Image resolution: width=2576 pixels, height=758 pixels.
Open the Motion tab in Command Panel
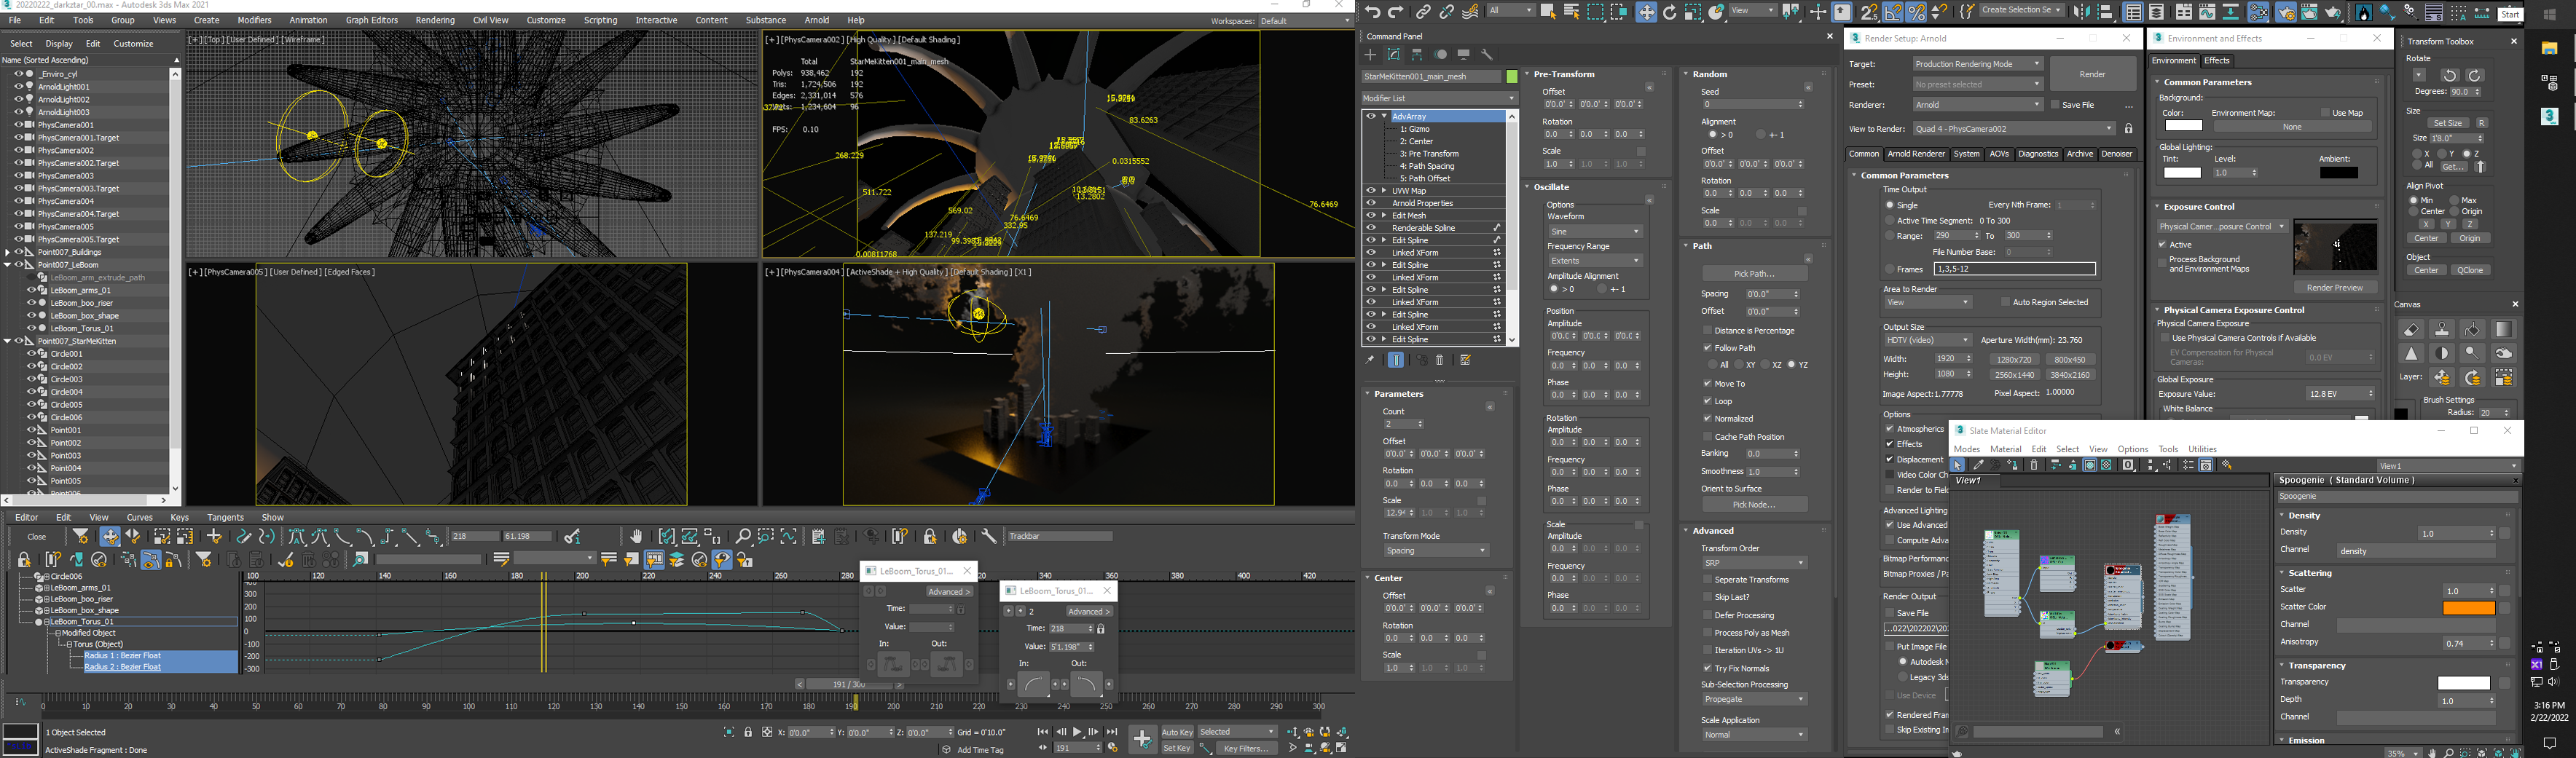(x=1441, y=55)
